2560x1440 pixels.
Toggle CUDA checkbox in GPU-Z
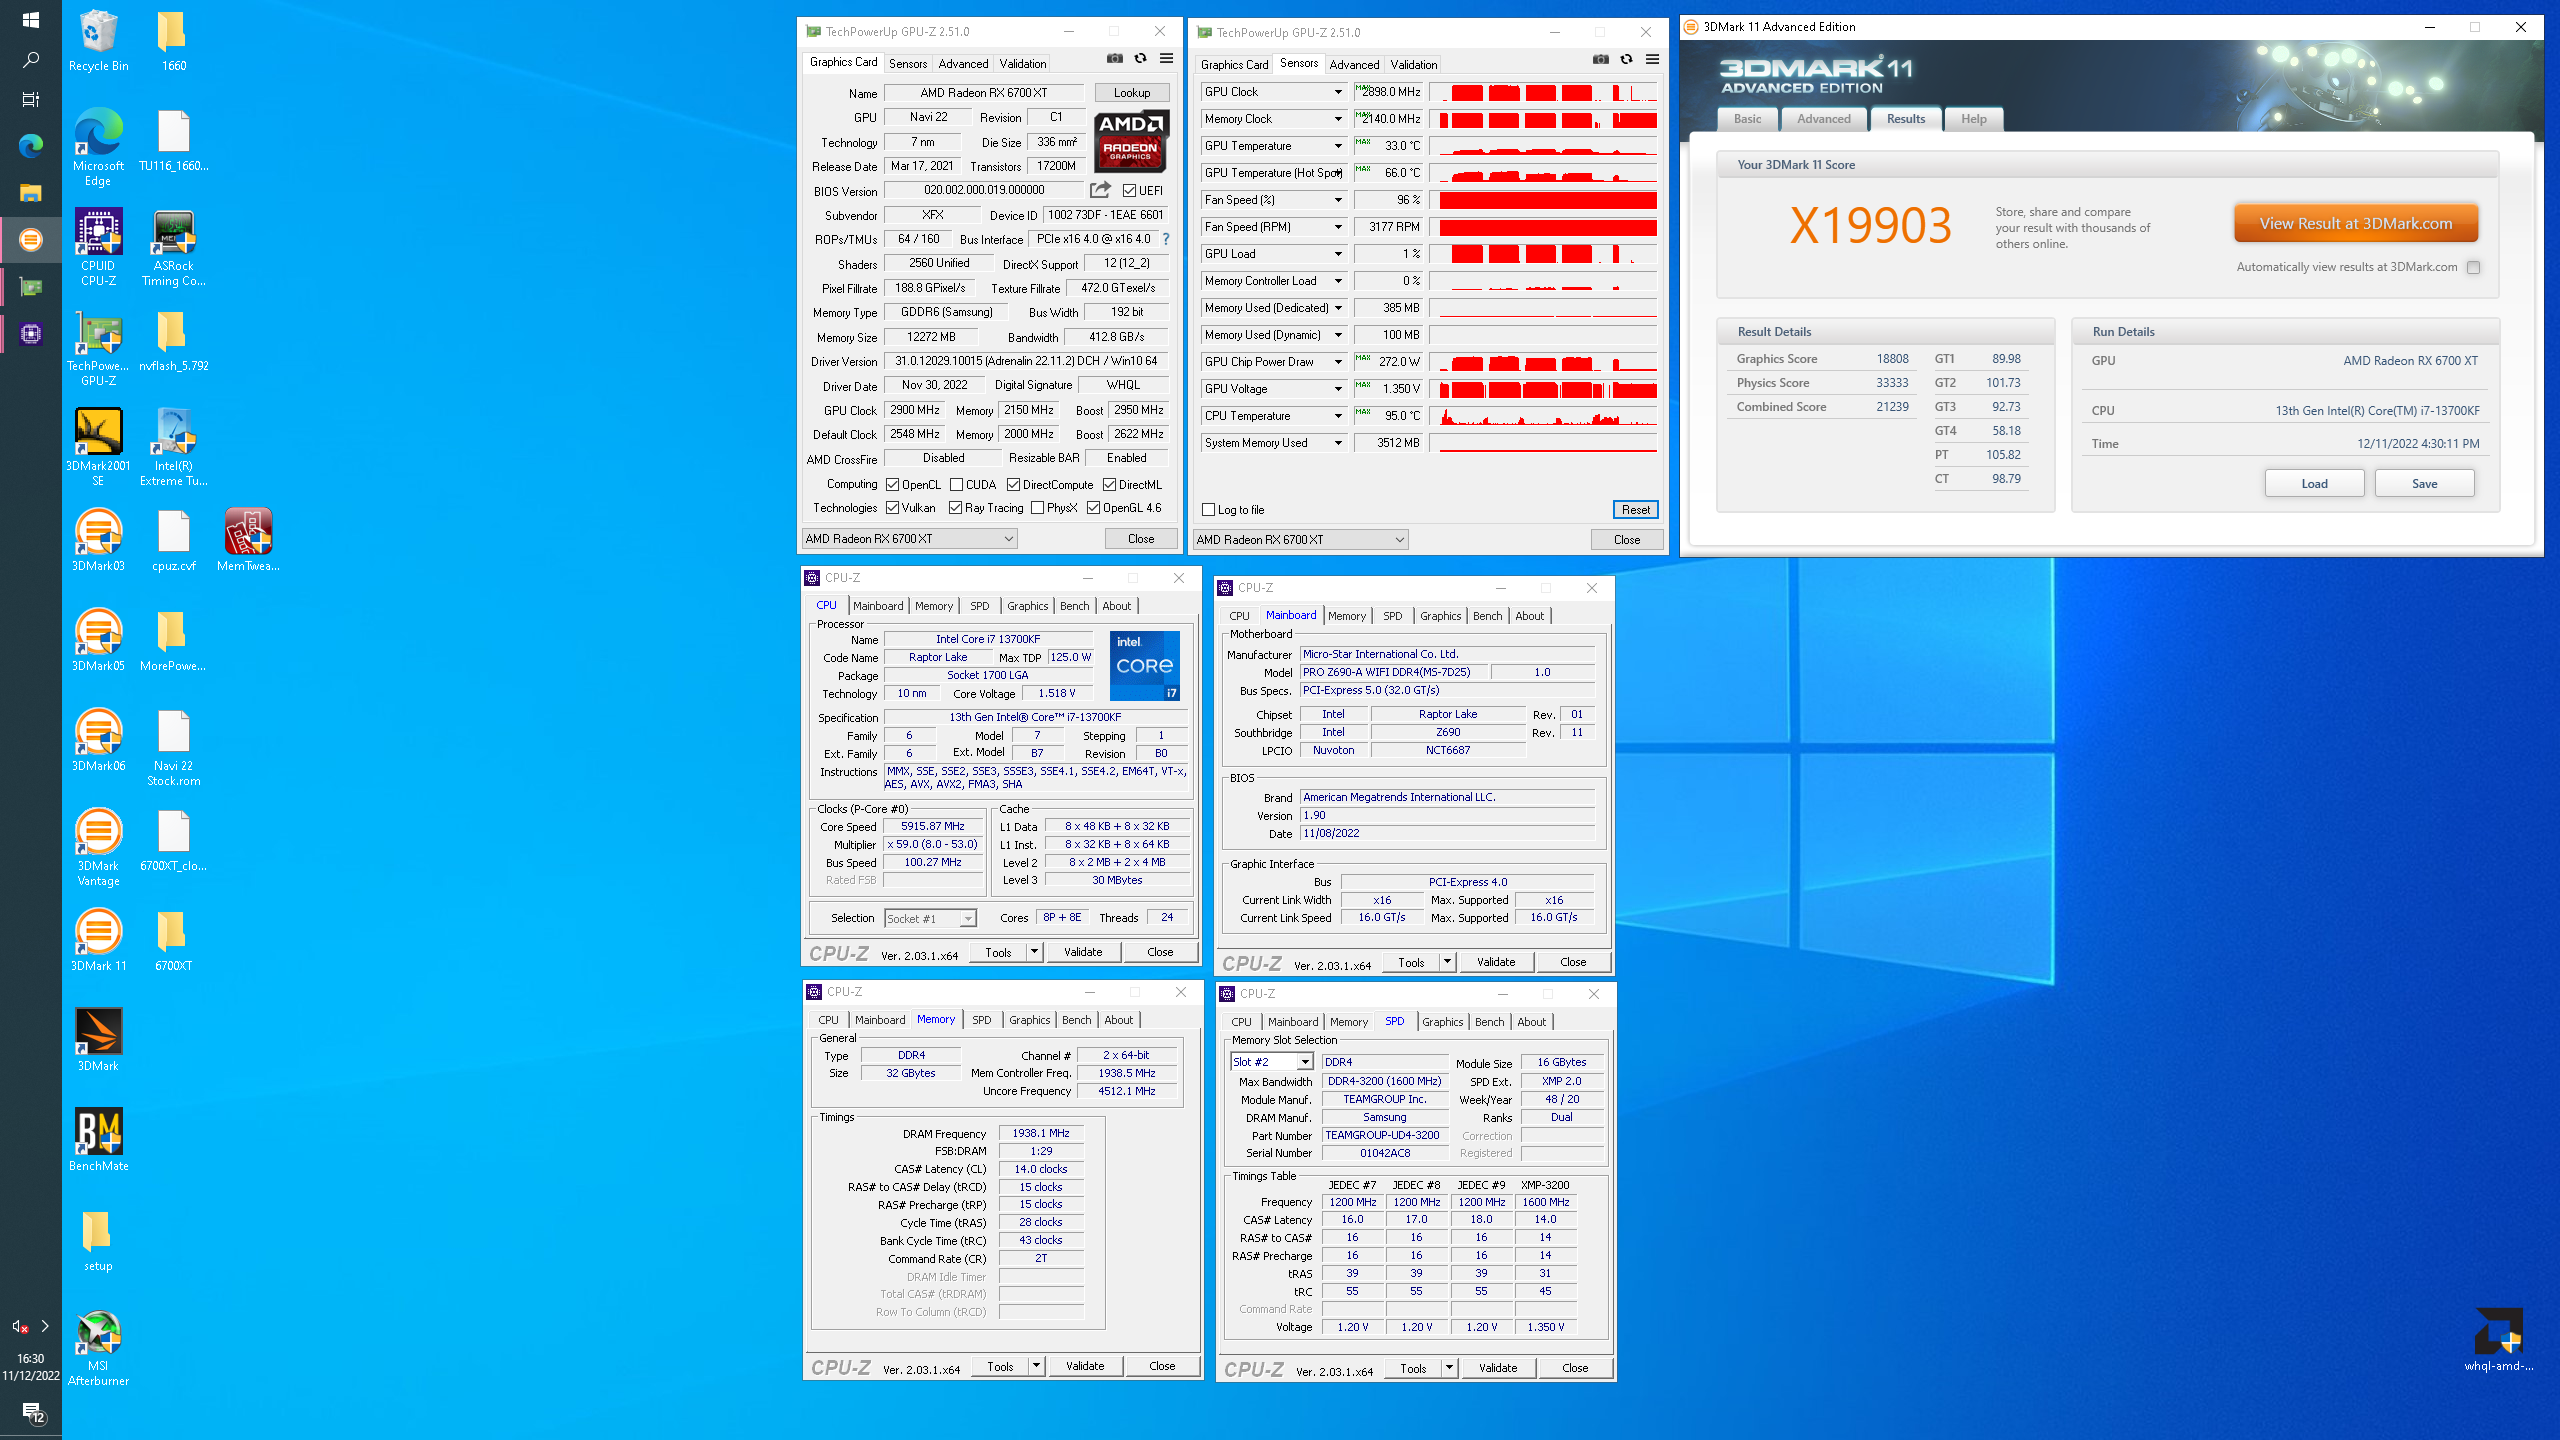click(x=956, y=484)
